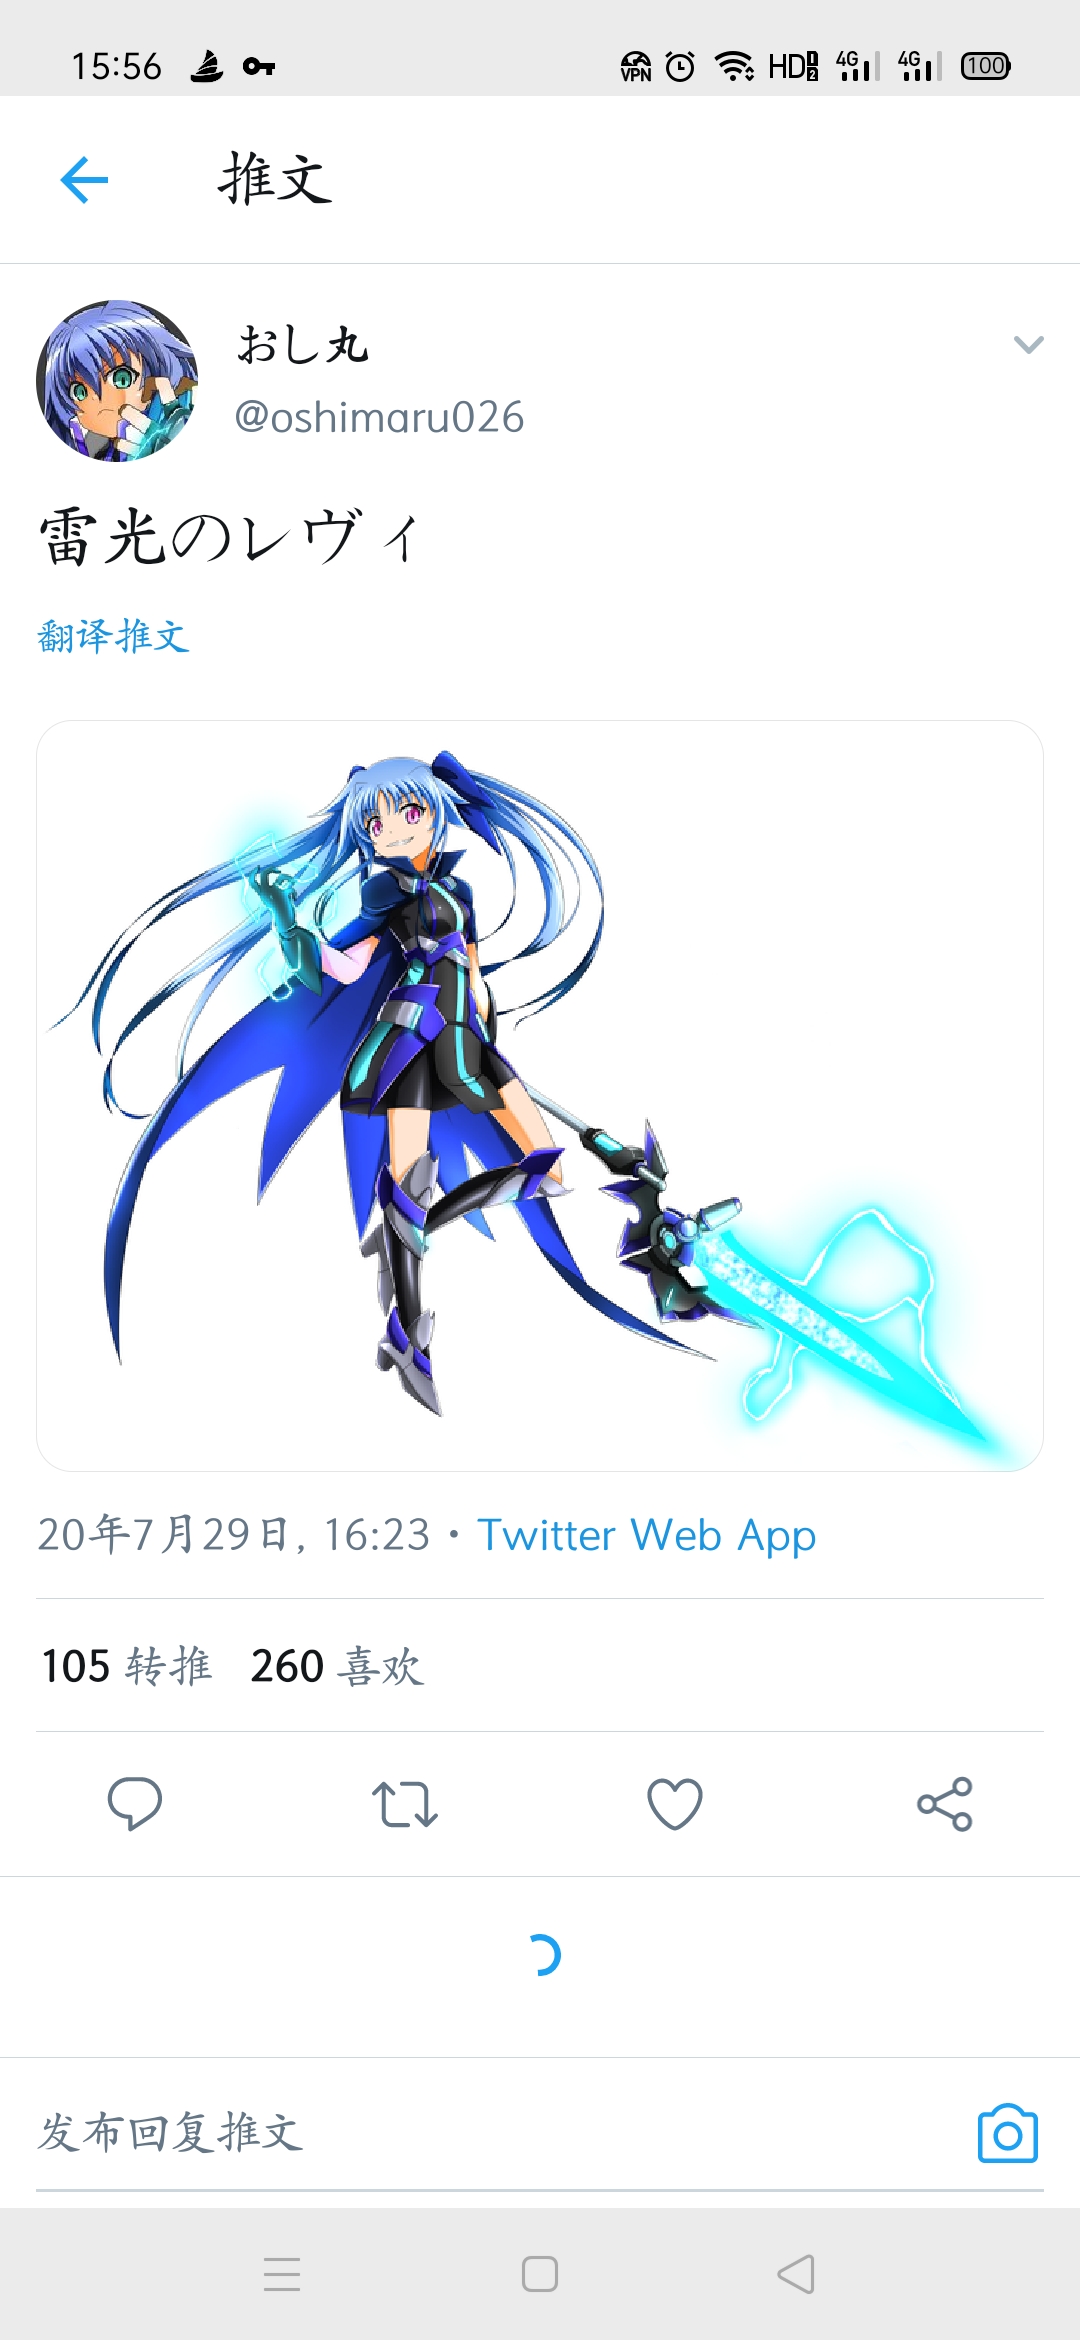1080x2340 pixels.
Task: Open camera icon in reply bar
Action: [1007, 2133]
